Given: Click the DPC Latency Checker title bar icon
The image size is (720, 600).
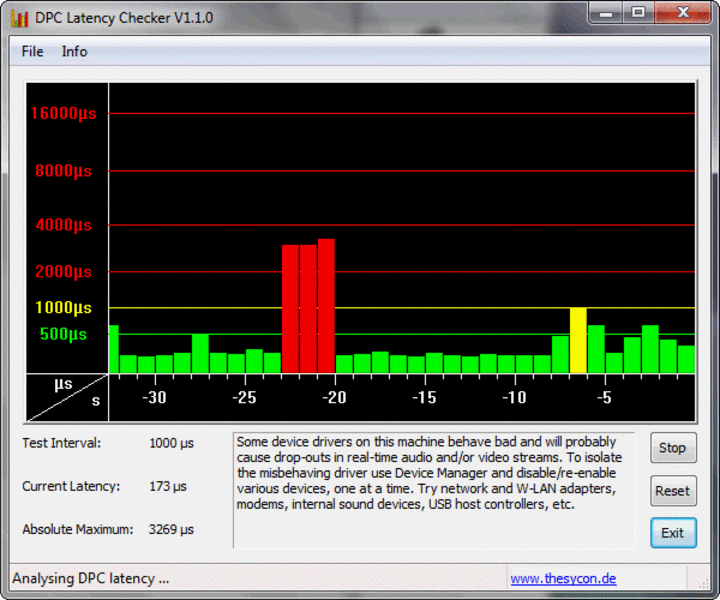Looking at the screenshot, I should 20,18.
